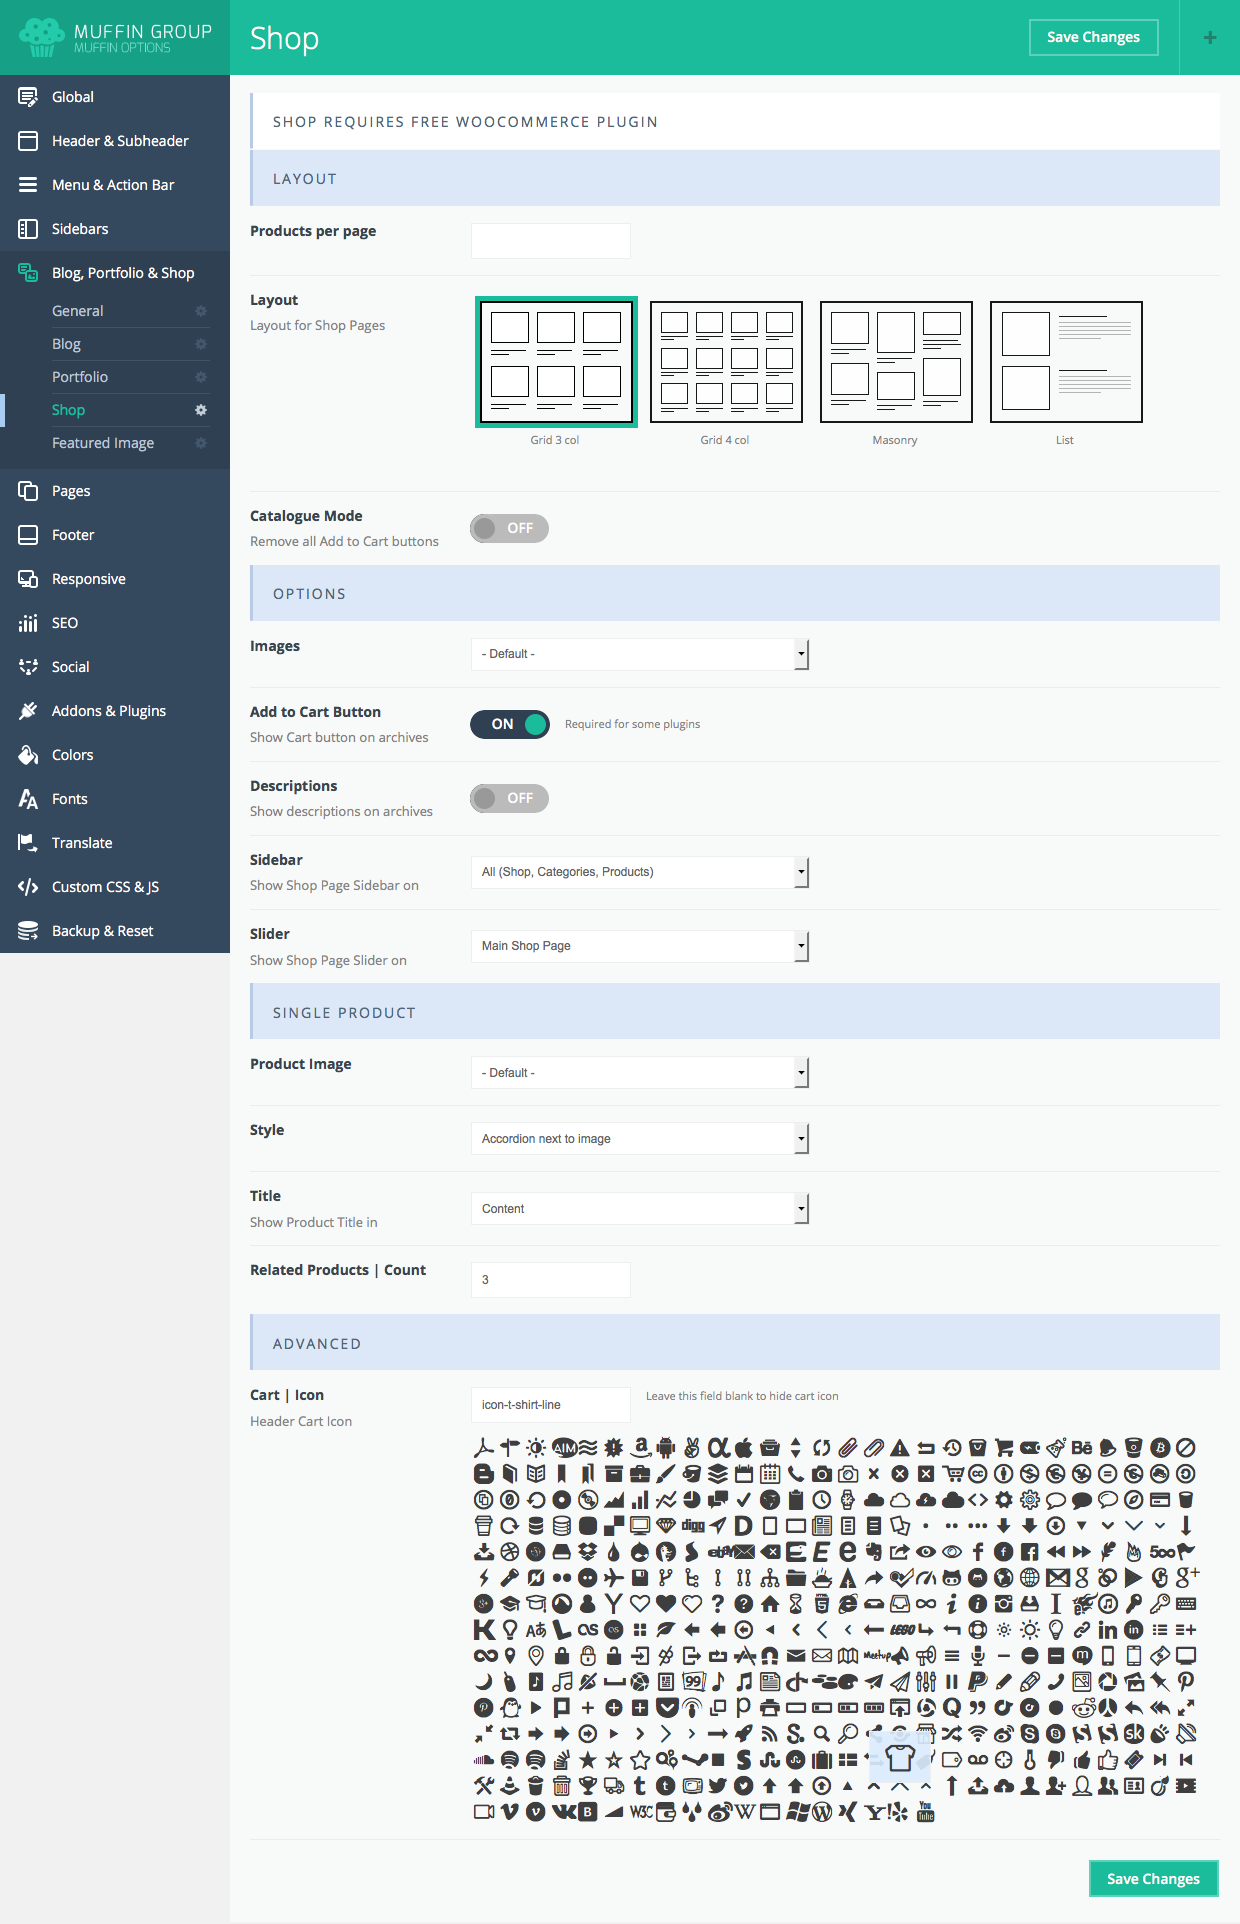Select the PayPal icon
Screen dimensions: 1240x1924
(978, 1682)
